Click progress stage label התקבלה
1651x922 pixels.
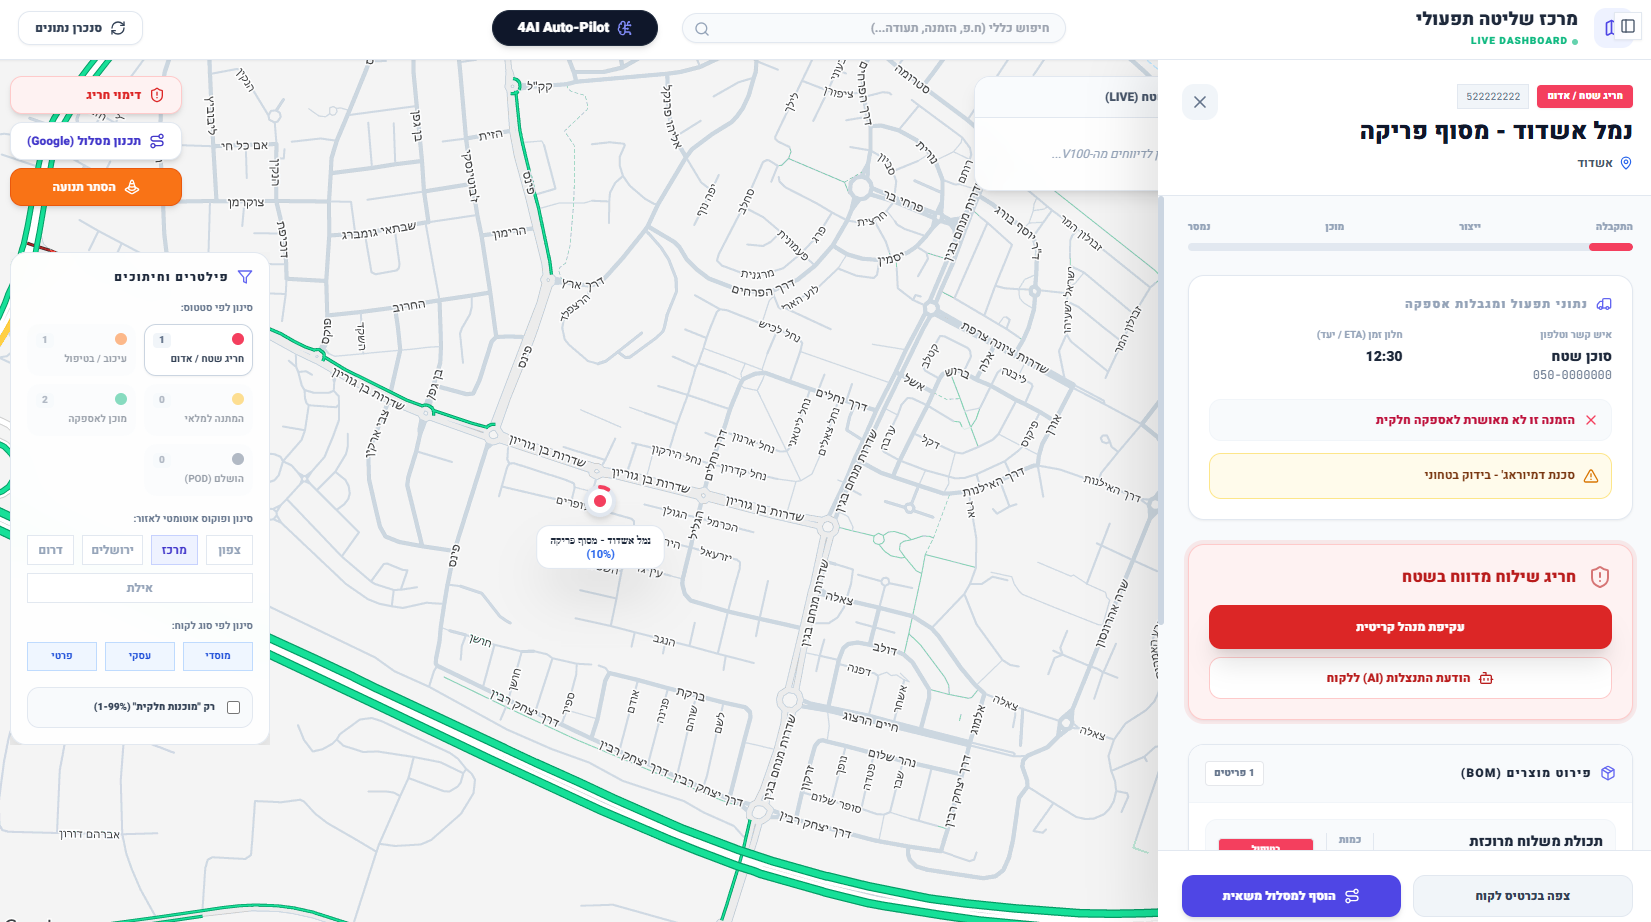1614,227
